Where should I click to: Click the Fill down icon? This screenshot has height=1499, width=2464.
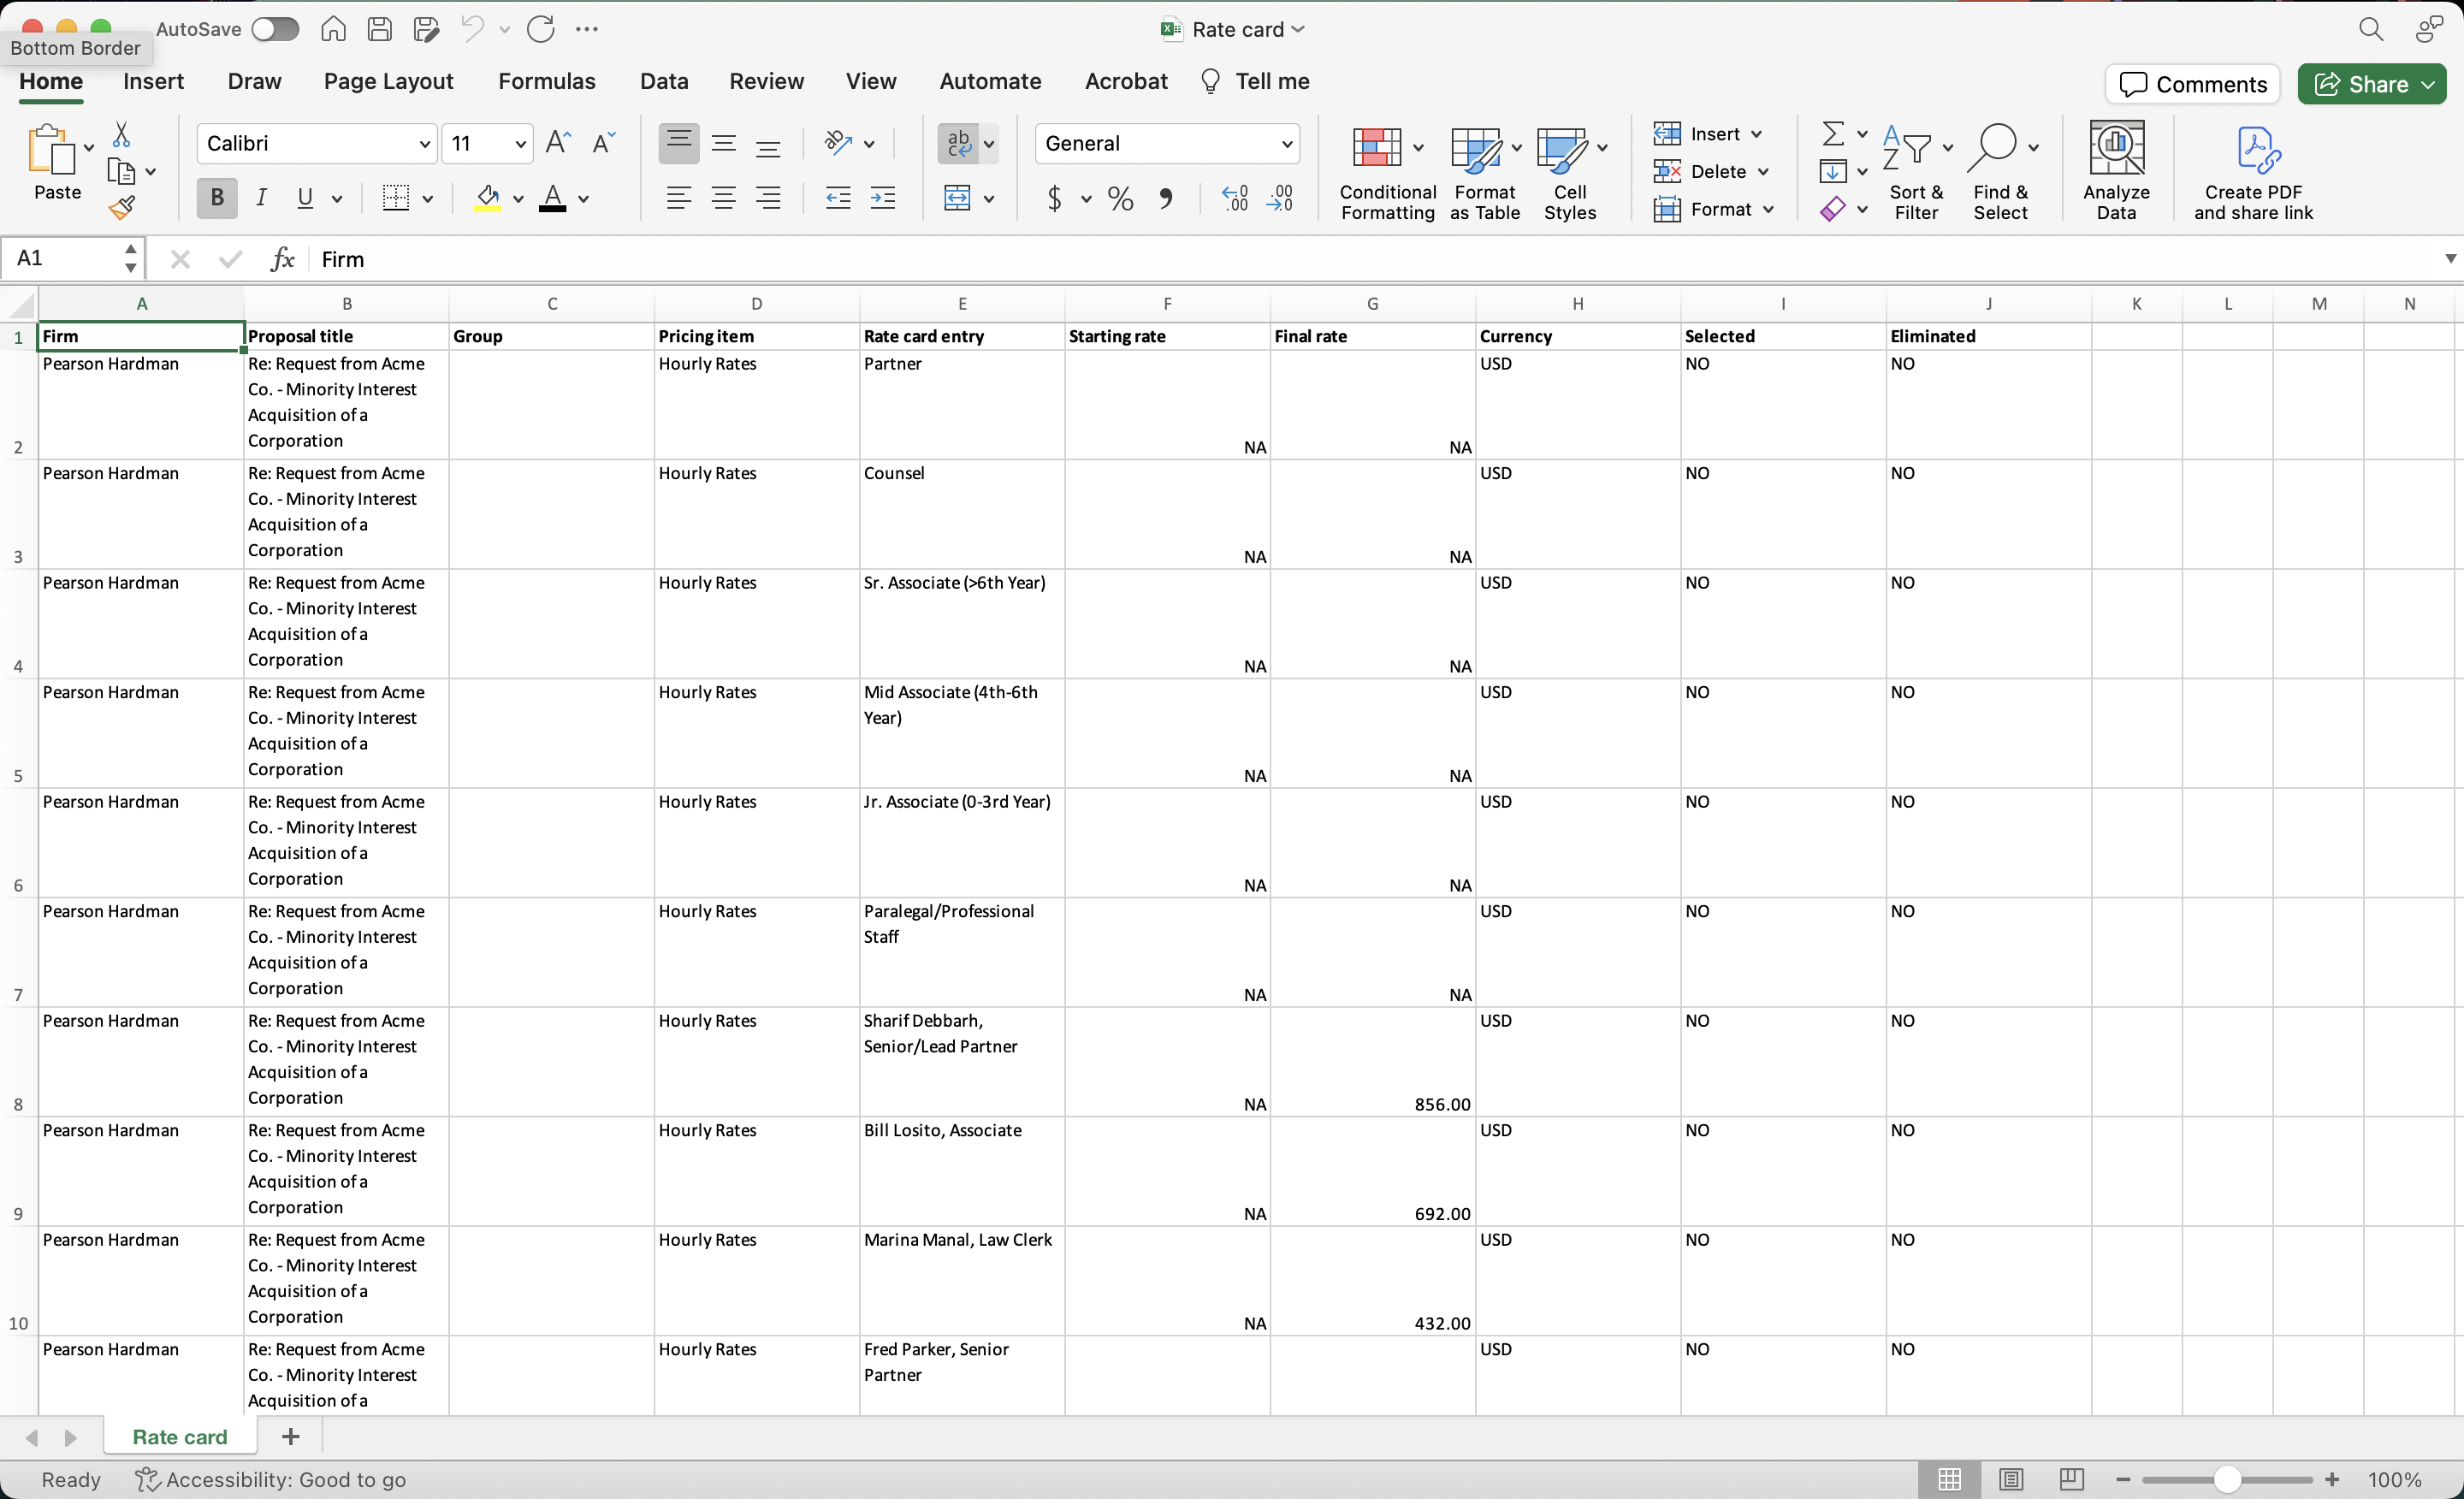pyautogui.click(x=1833, y=172)
